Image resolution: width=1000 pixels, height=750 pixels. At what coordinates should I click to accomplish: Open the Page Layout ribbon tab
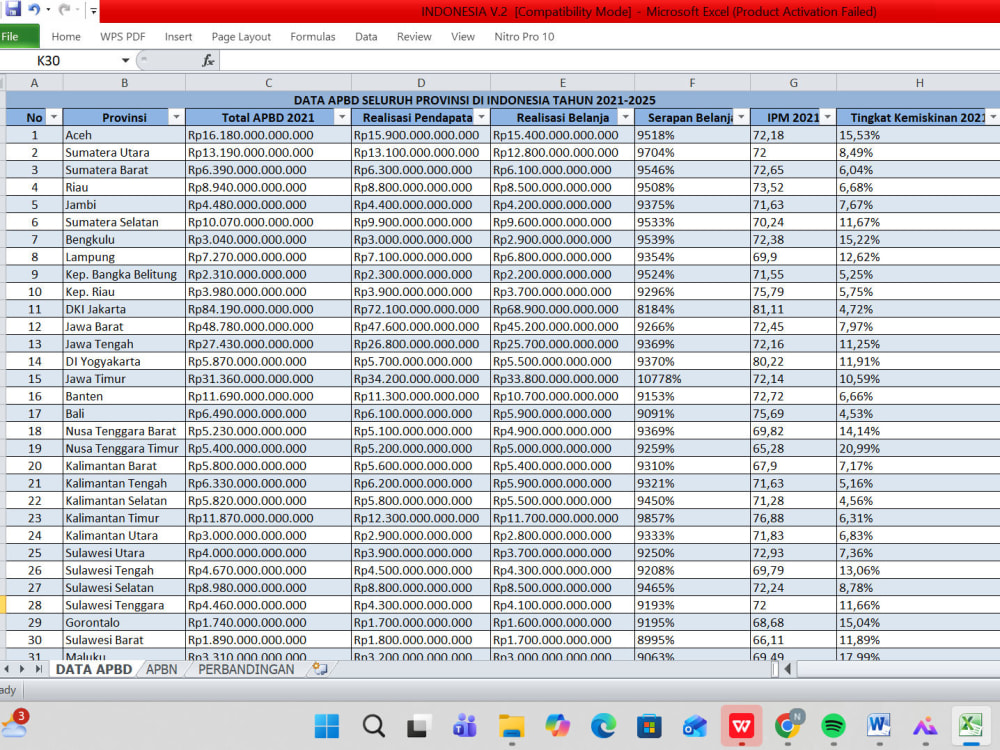(241, 37)
